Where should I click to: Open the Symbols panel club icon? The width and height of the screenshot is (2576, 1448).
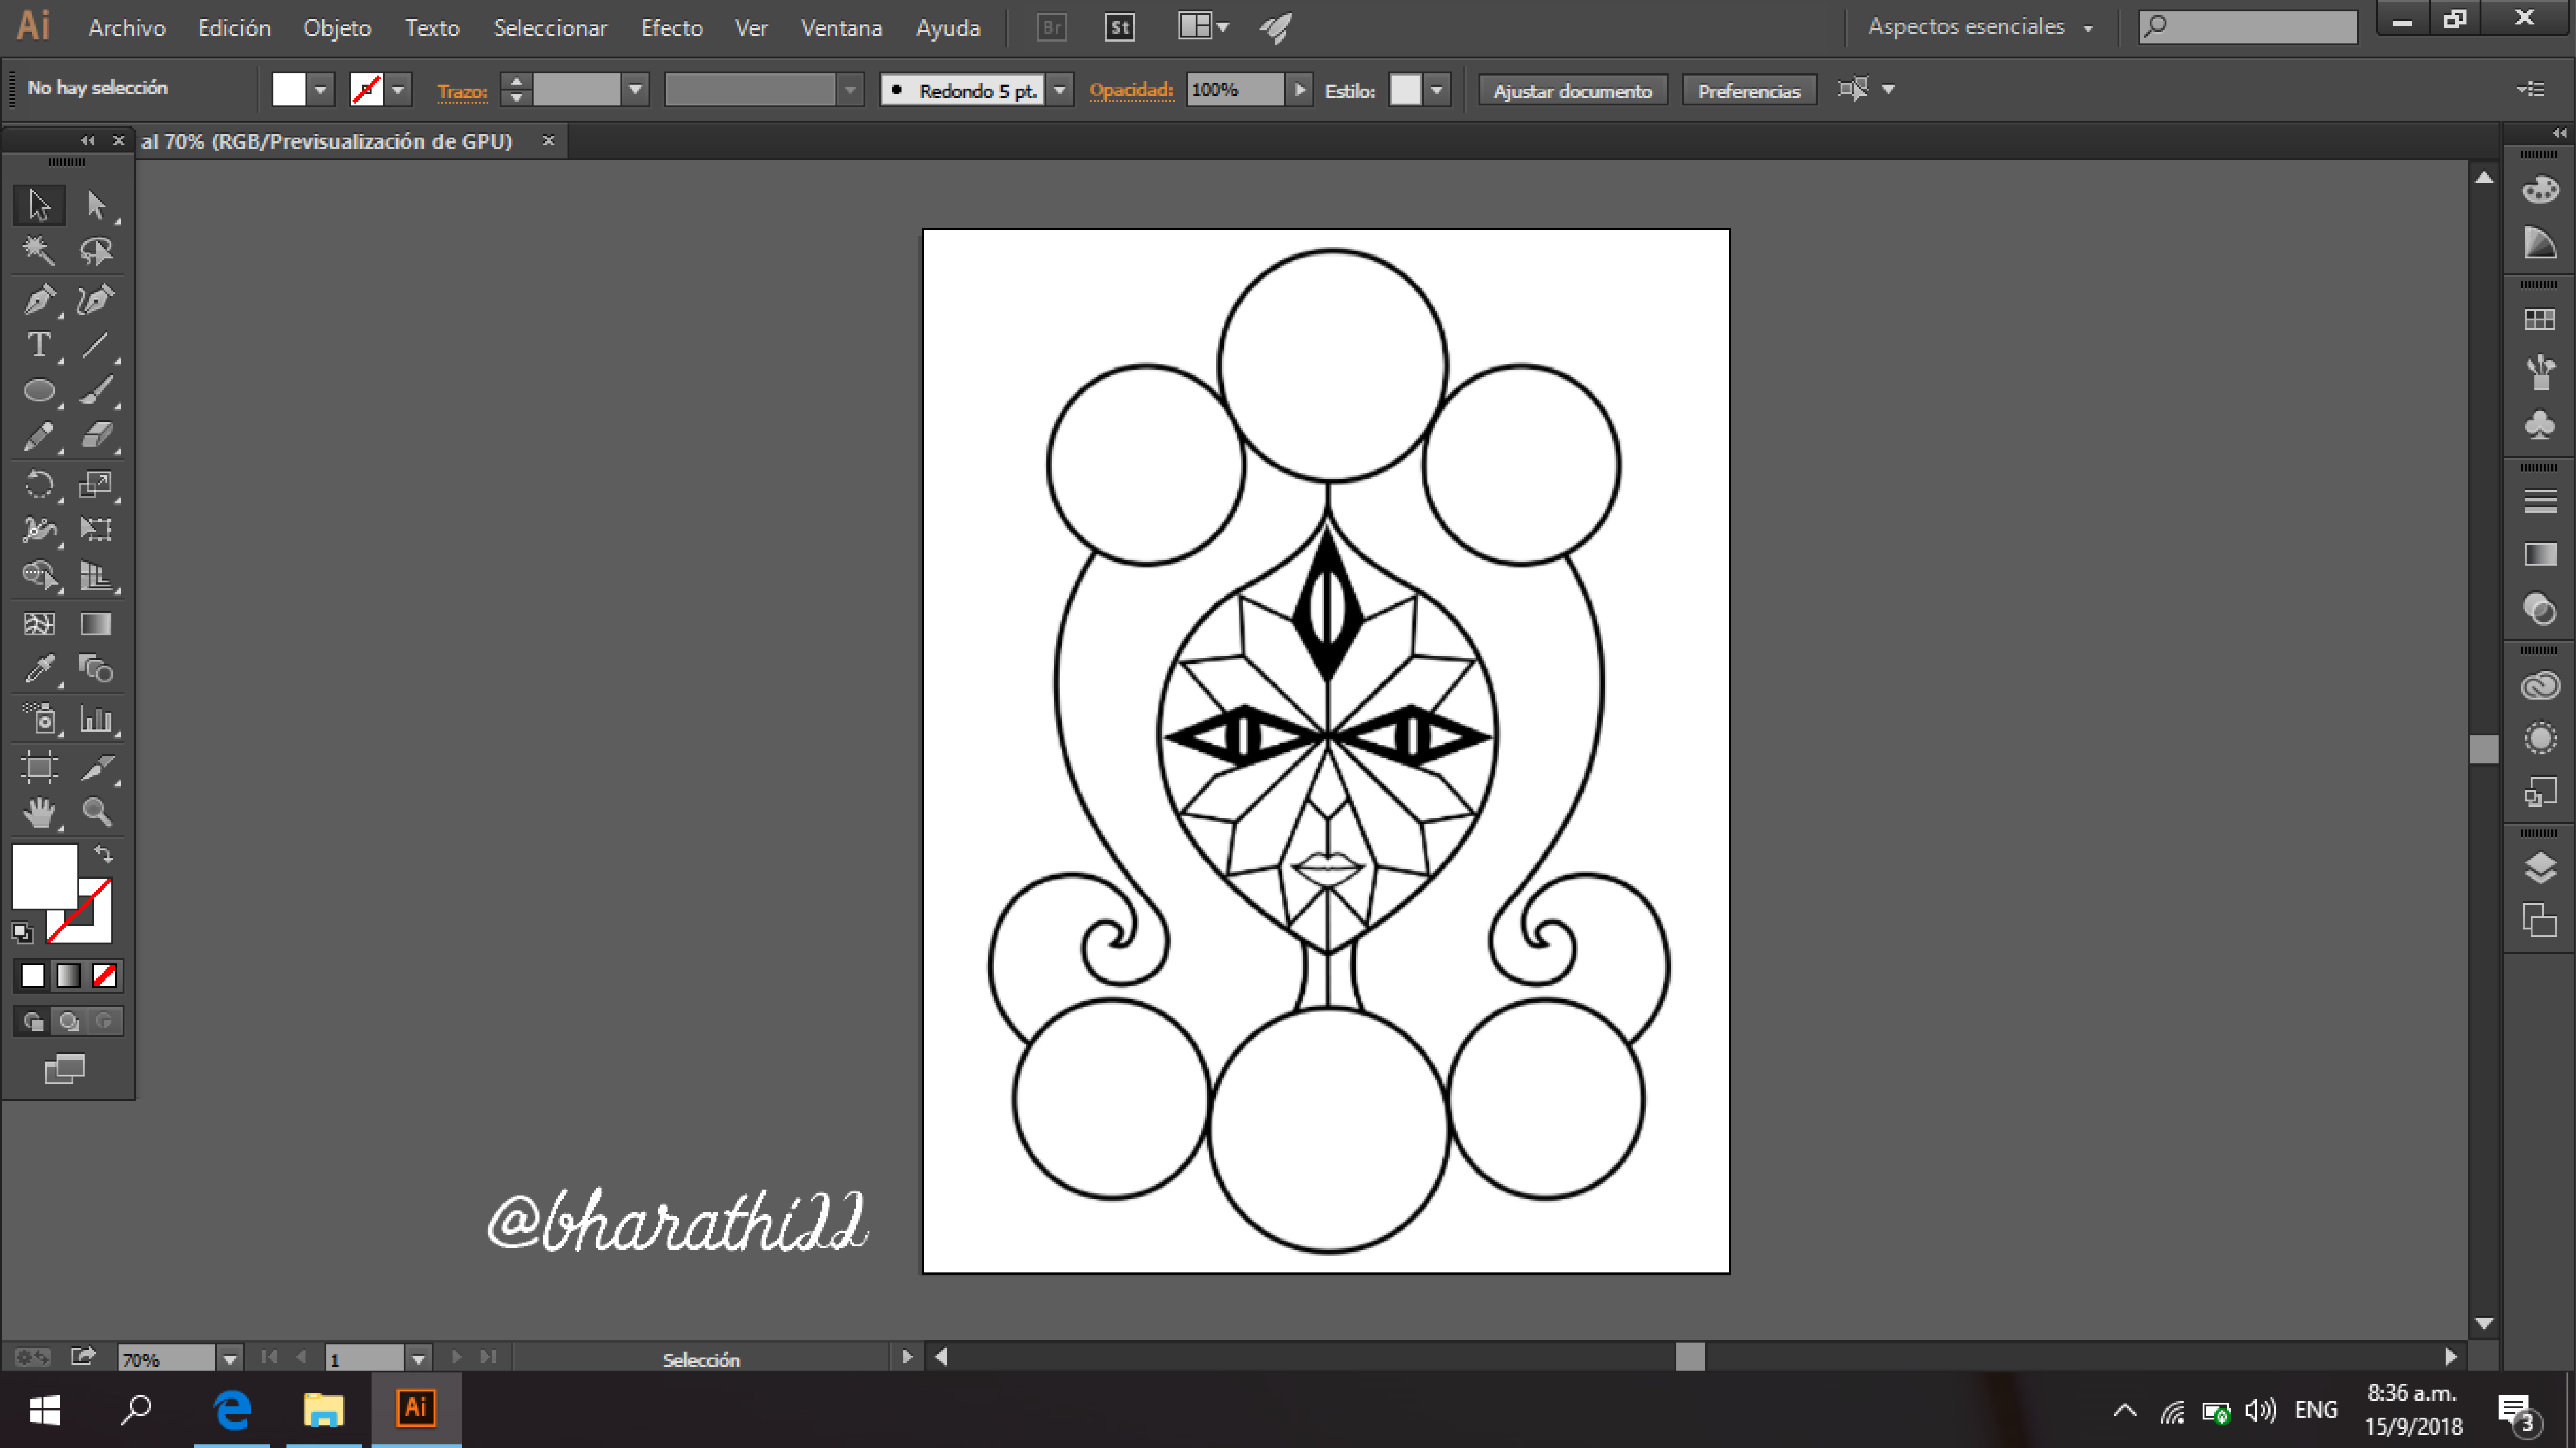[2540, 426]
